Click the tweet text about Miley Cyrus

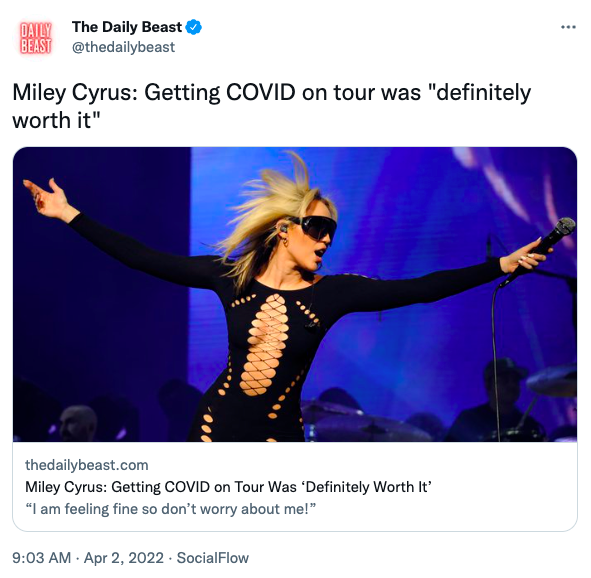pos(271,106)
